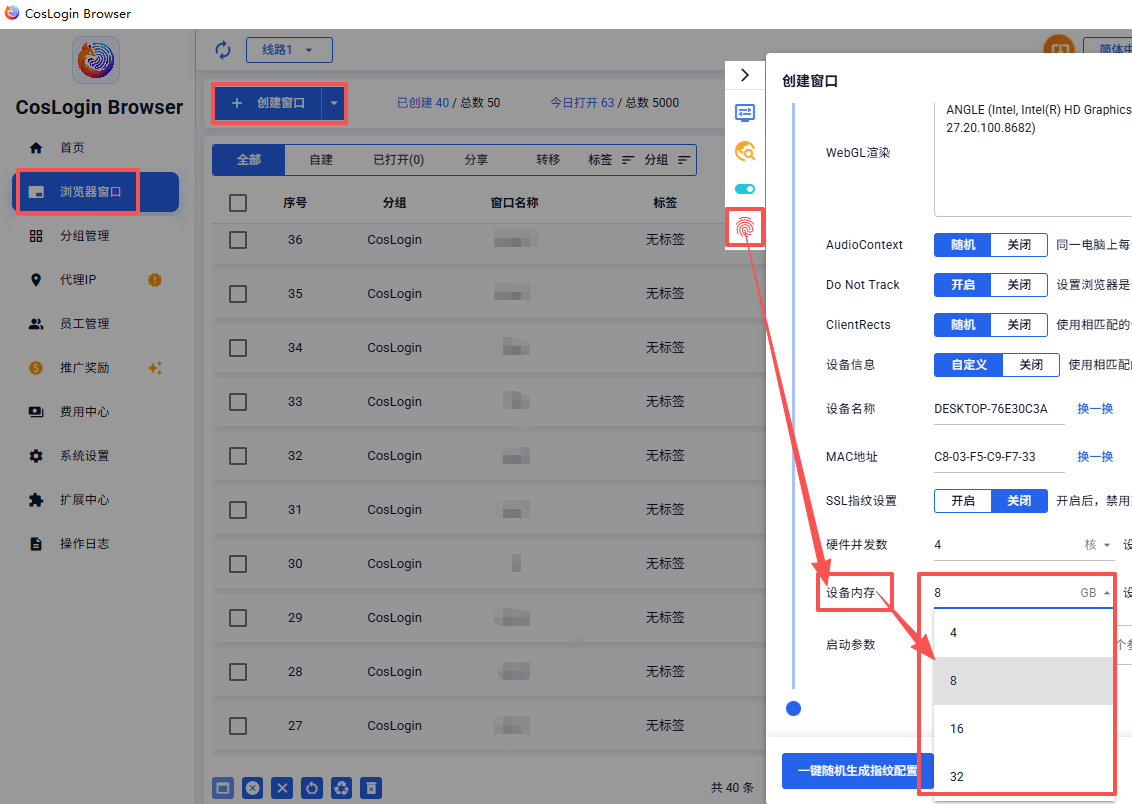The width and height of the screenshot is (1132, 804).
Task: Tick the checkbox for row 35
Action: pyautogui.click(x=238, y=294)
